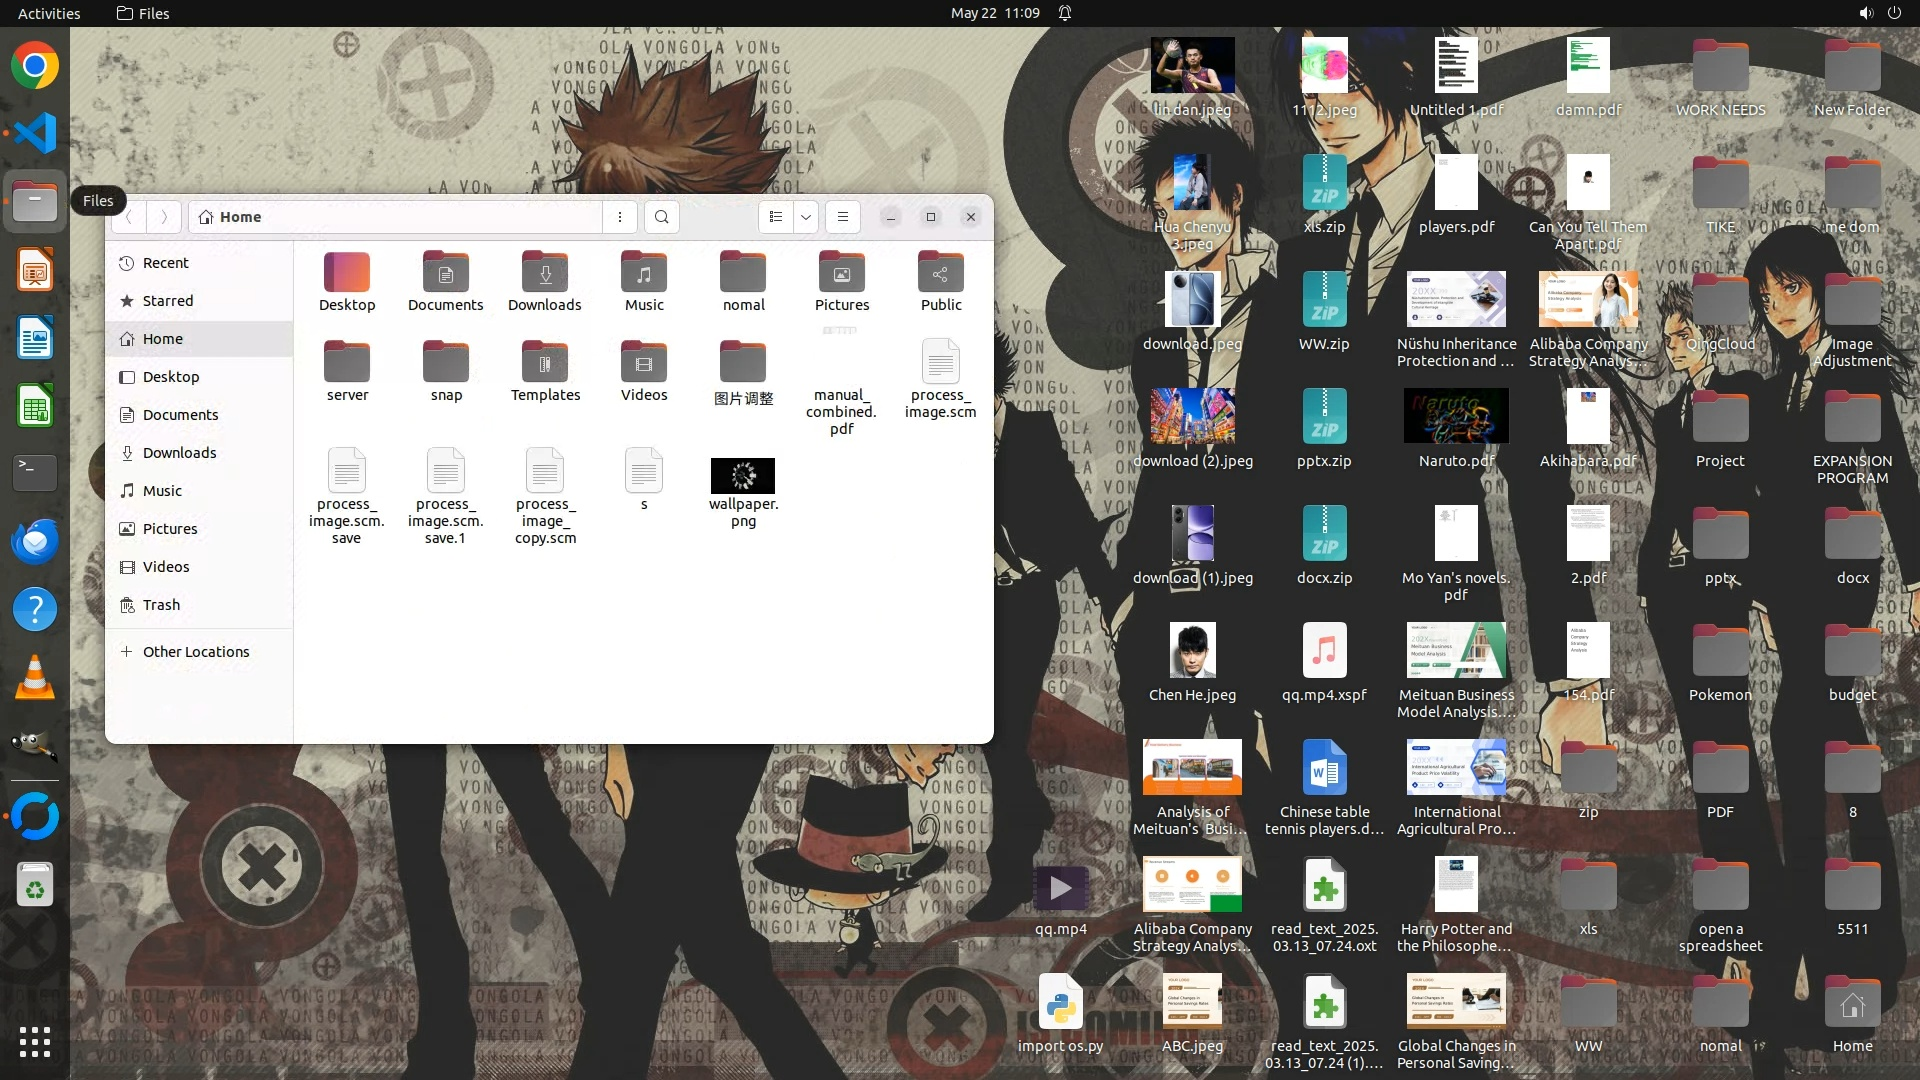Viewport: 1920px width, 1080px height.
Task: Open the hamburger main menu
Action: (x=843, y=217)
